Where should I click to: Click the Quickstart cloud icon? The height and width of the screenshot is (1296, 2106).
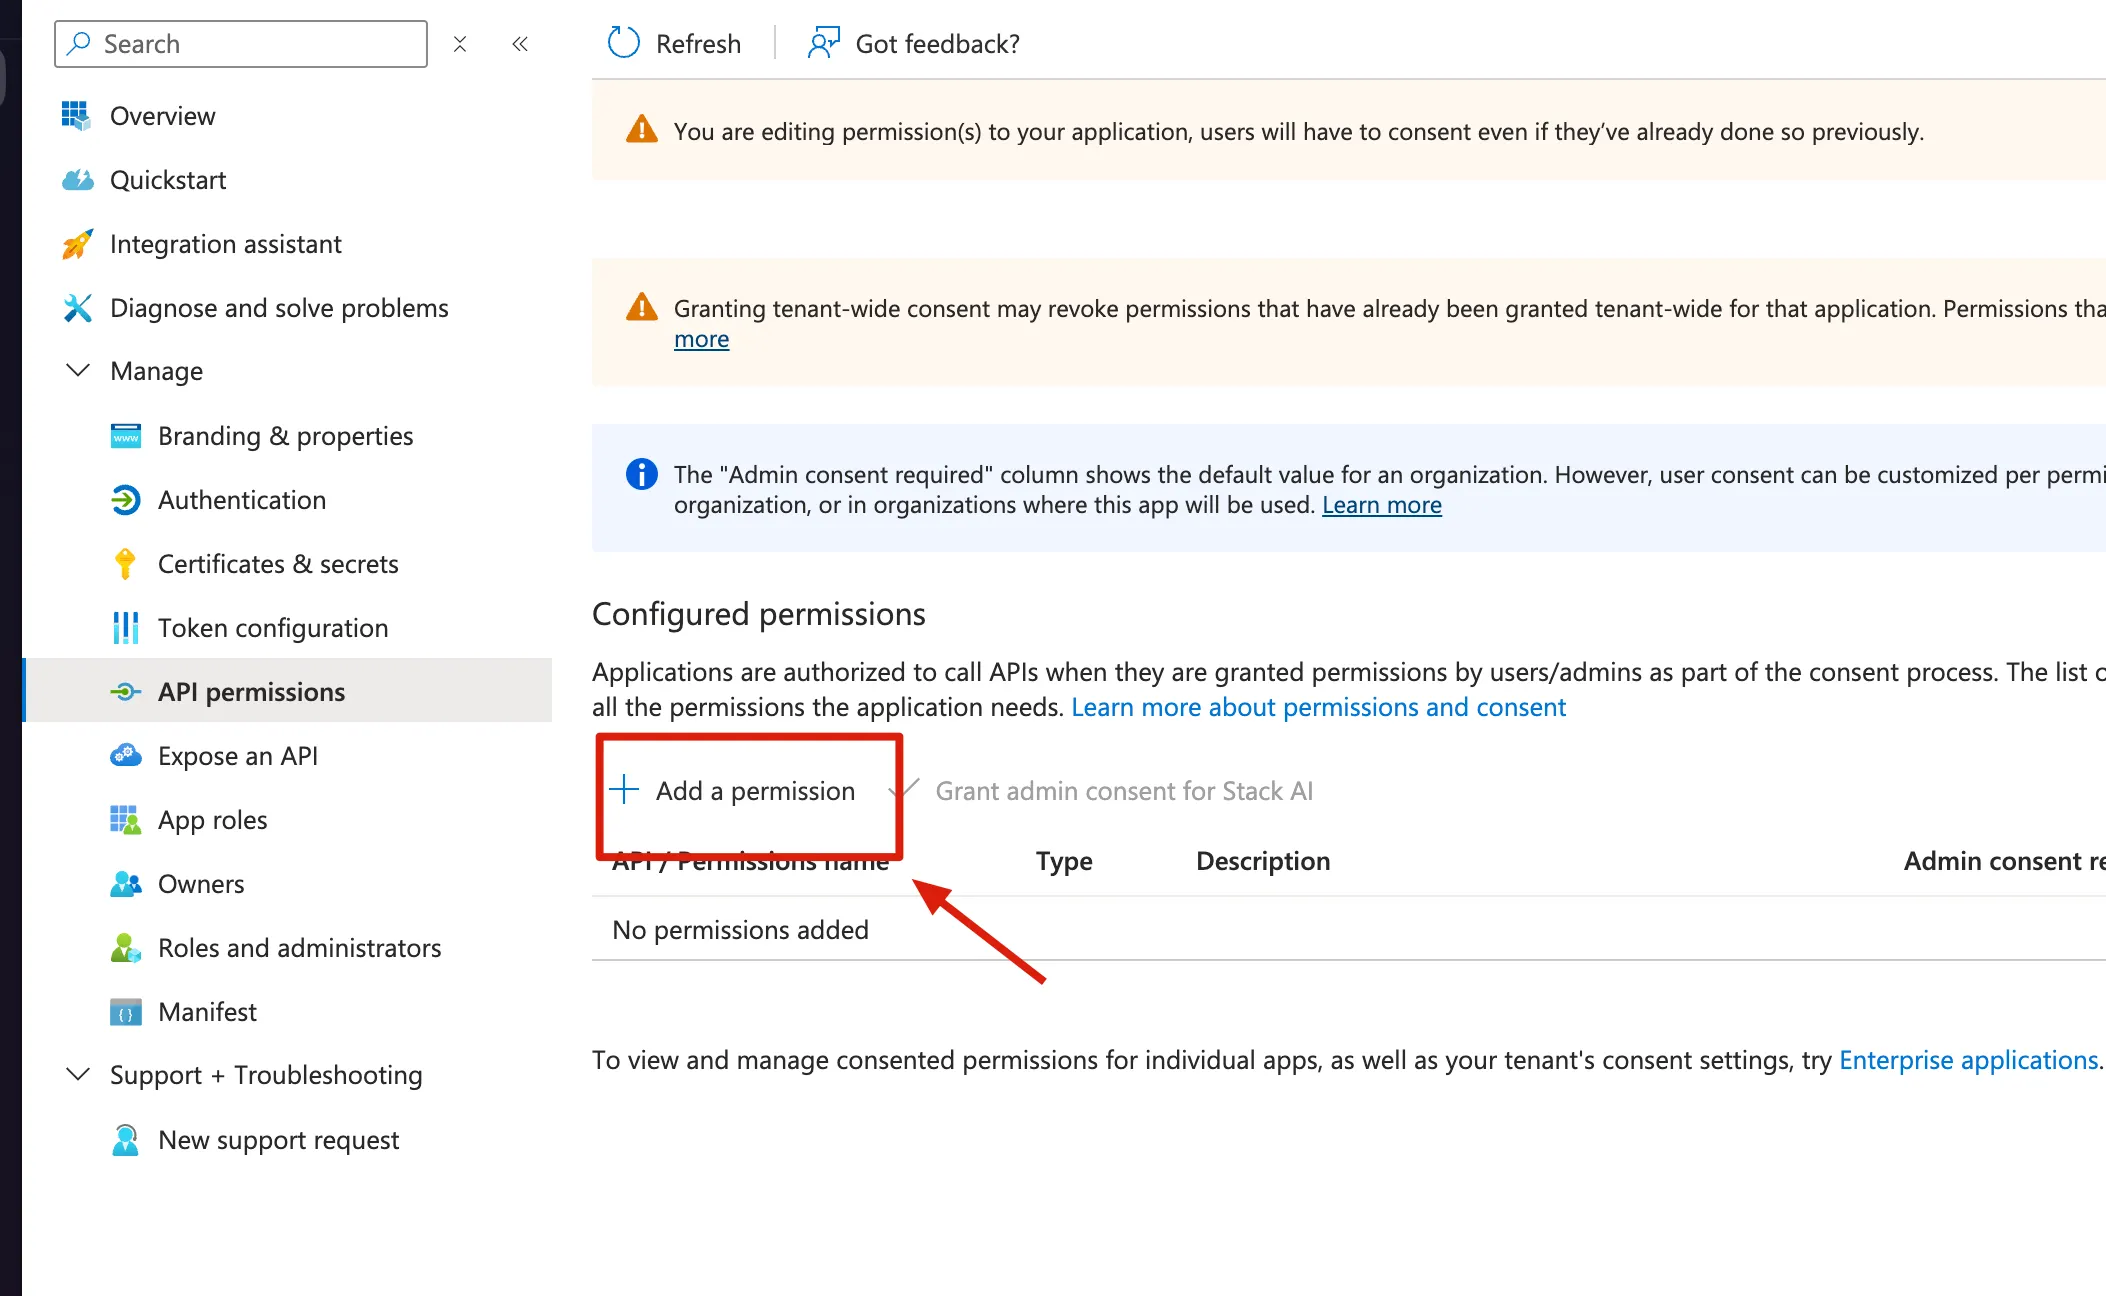click(x=77, y=180)
